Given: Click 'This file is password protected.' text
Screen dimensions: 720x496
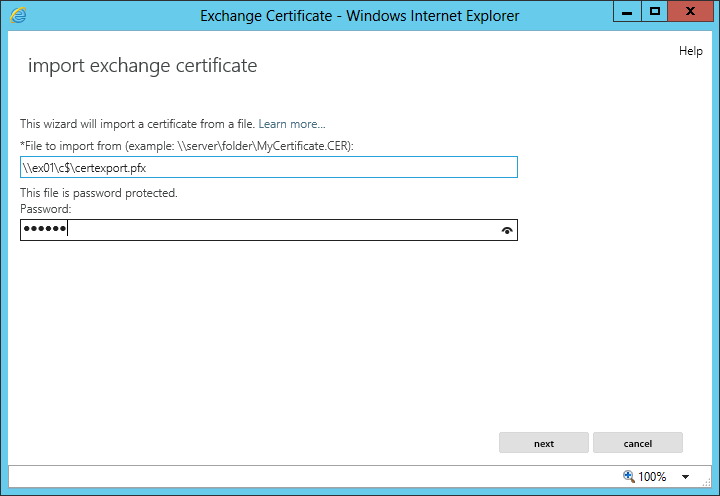Looking at the screenshot, I should coord(99,193).
